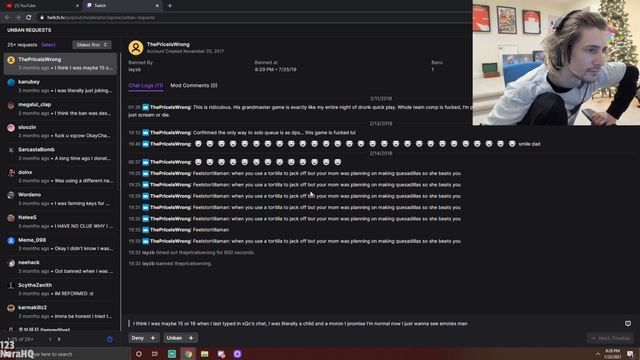Close the YouTube browser tab
Viewport: 640px width, 360px height.
coord(78,6)
